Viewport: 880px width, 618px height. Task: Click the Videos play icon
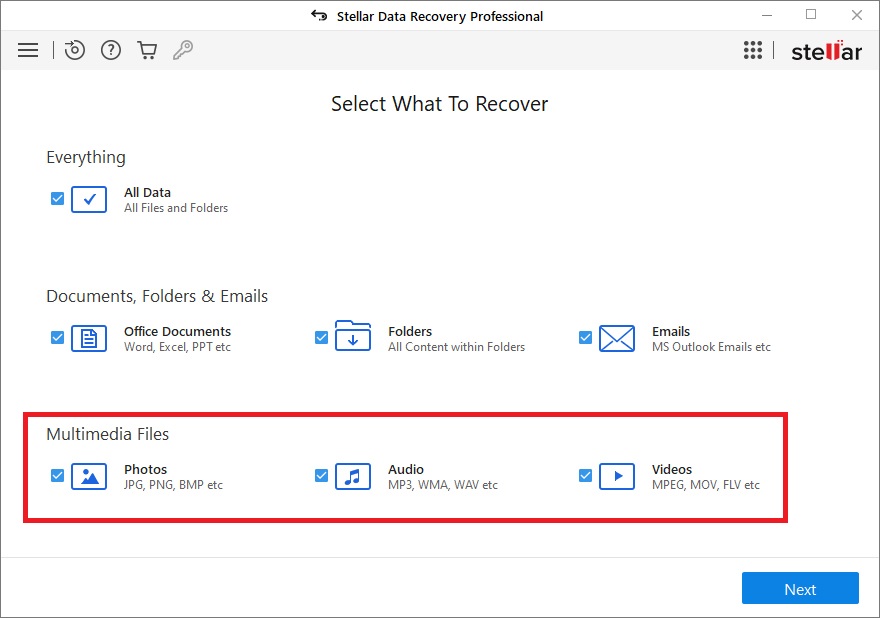click(x=617, y=477)
